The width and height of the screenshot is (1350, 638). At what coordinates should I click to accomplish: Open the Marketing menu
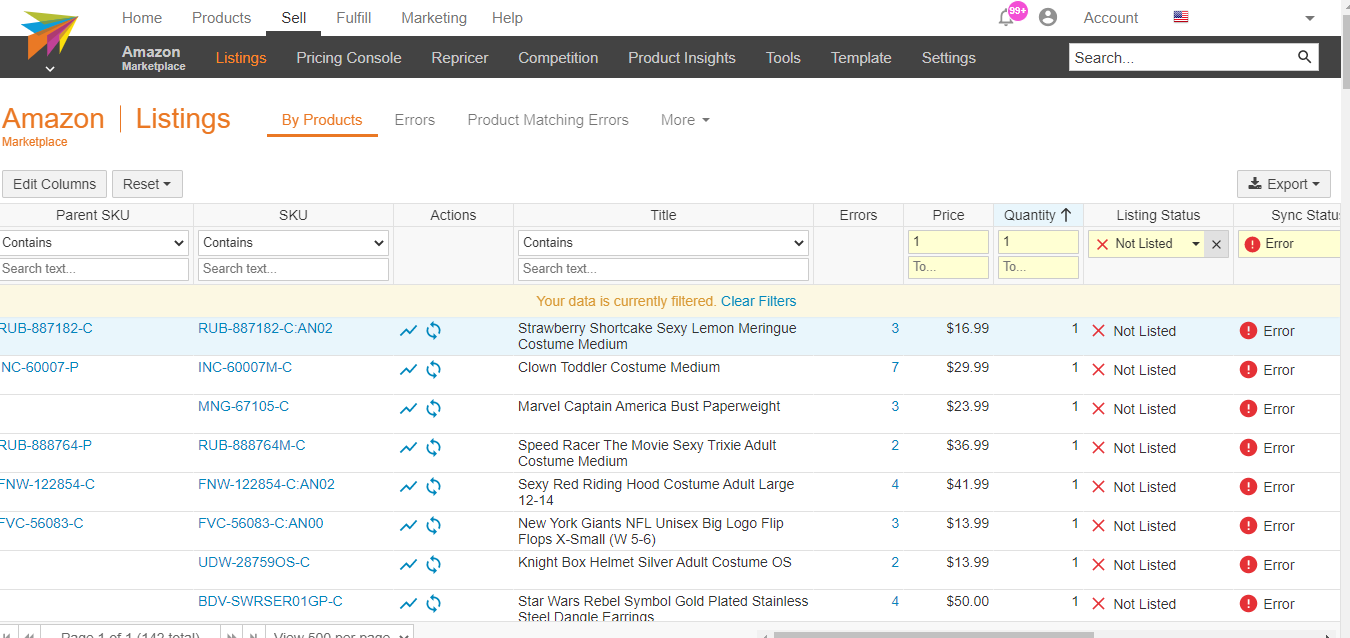point(434,18)
